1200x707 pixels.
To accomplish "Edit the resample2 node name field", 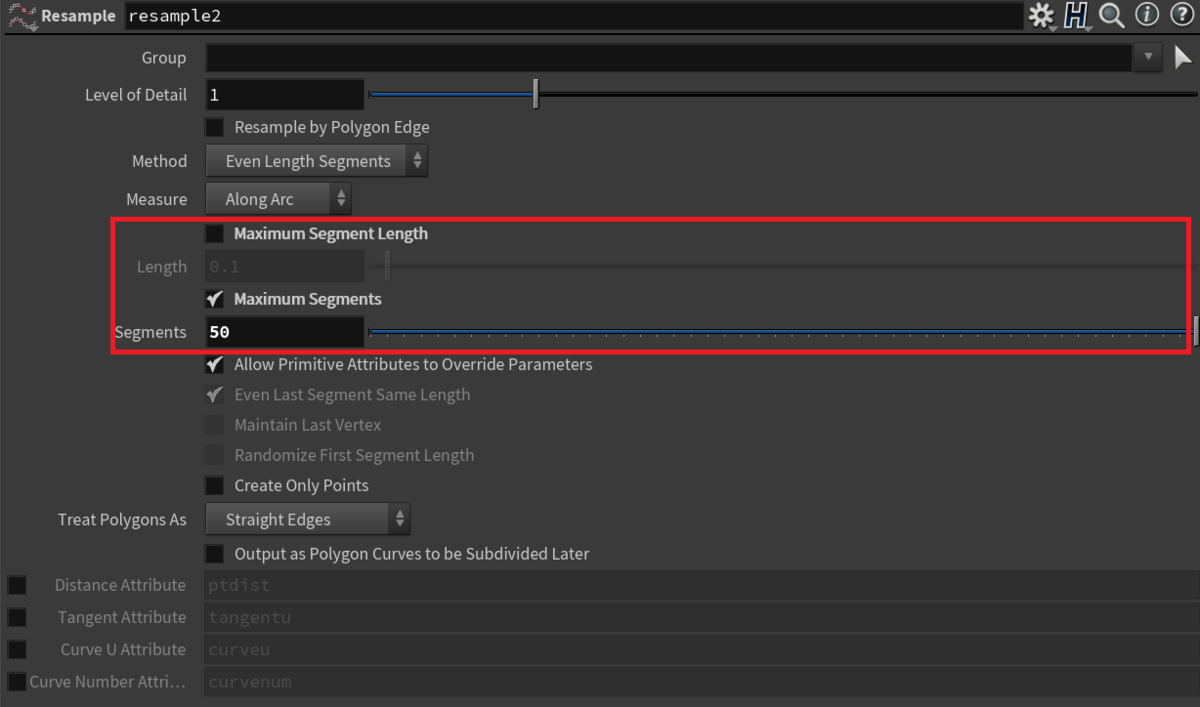I will pos(574,16).
